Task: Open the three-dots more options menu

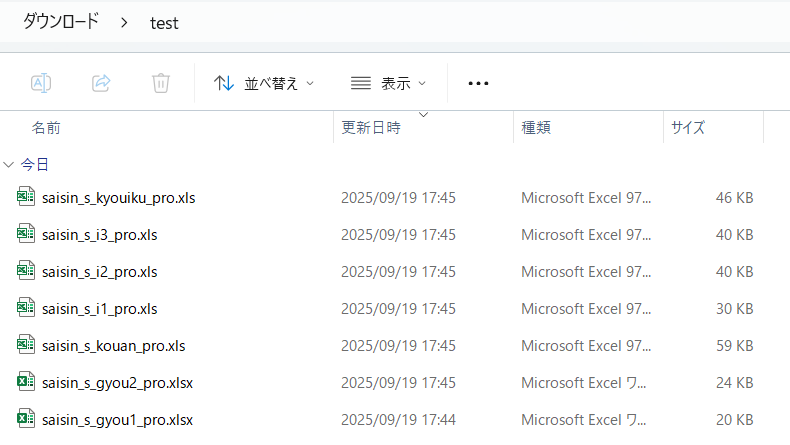Action: click(478, 83)
